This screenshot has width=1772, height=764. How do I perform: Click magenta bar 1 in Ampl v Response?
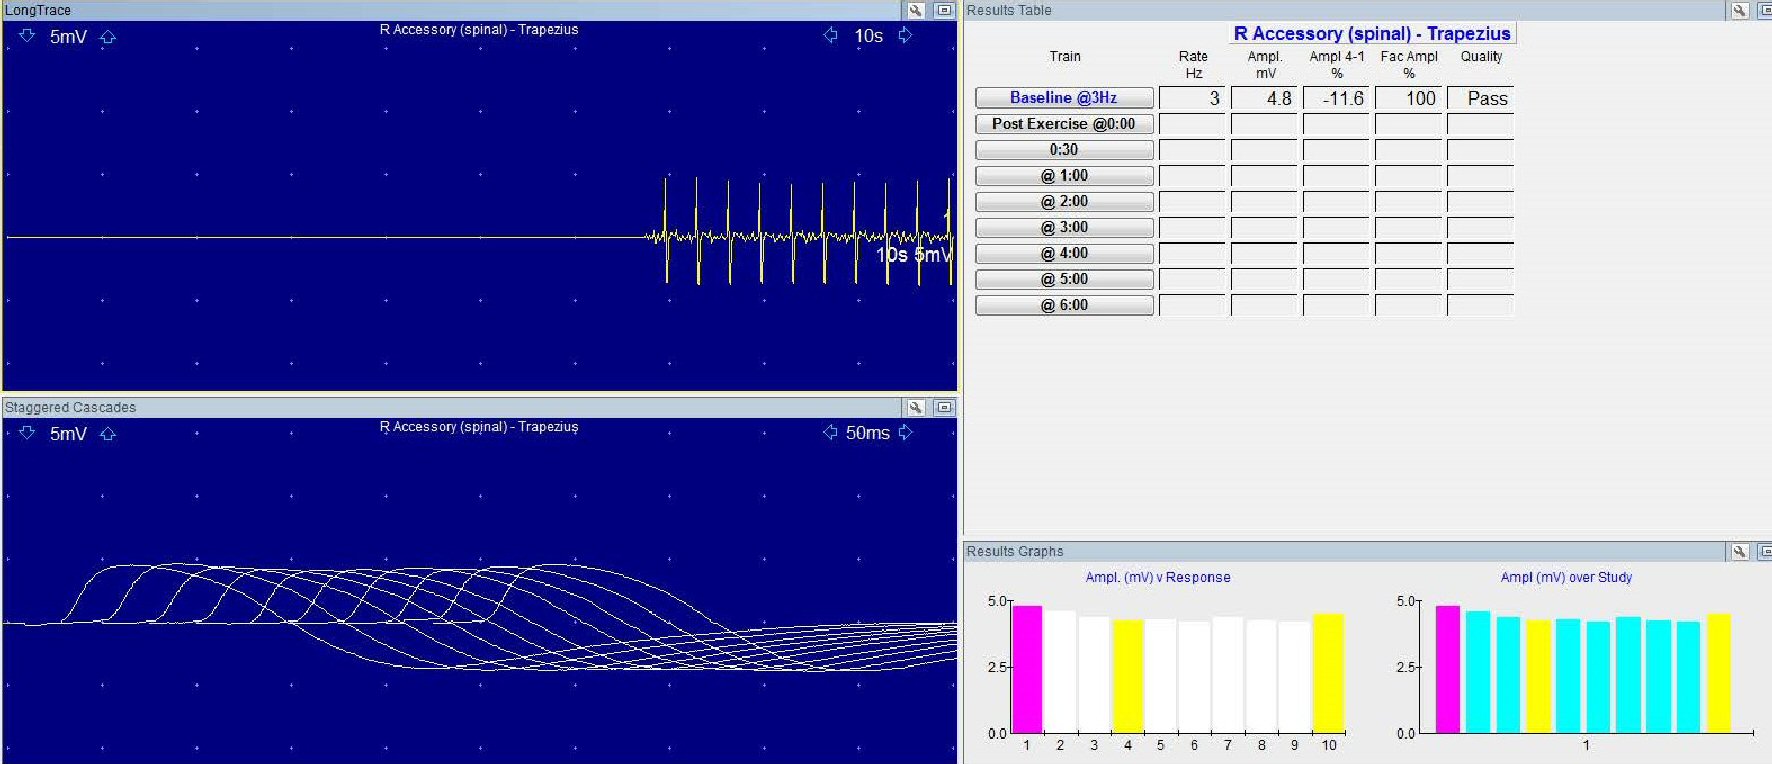(1027, 668)
